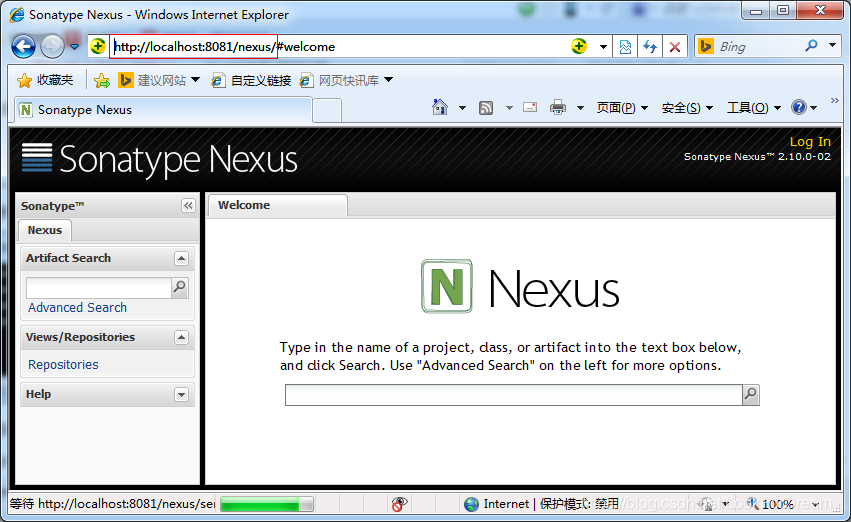Screen dimensions: 851x522
Task: Collapse the Views/Repositories panel
Action: tap(181, 338)
